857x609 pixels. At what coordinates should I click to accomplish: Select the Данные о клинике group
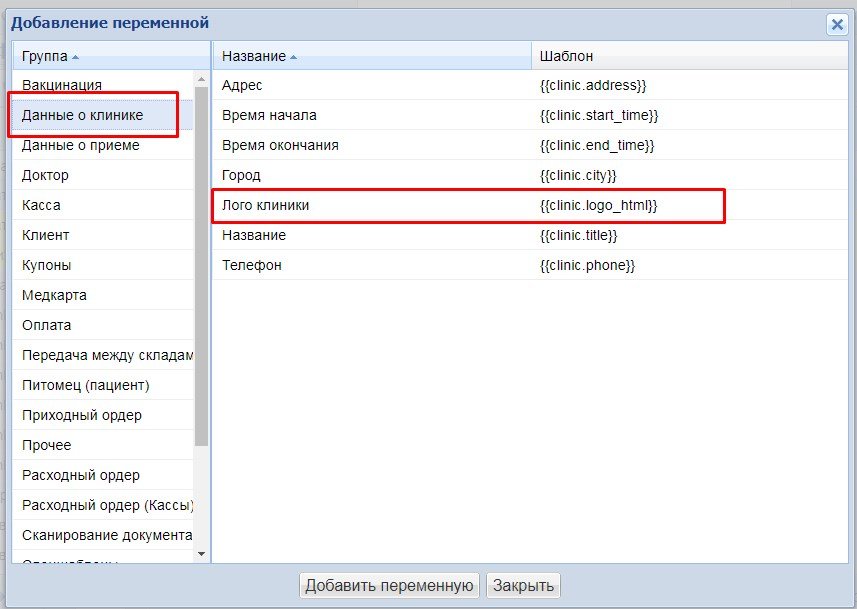point(82,115)
